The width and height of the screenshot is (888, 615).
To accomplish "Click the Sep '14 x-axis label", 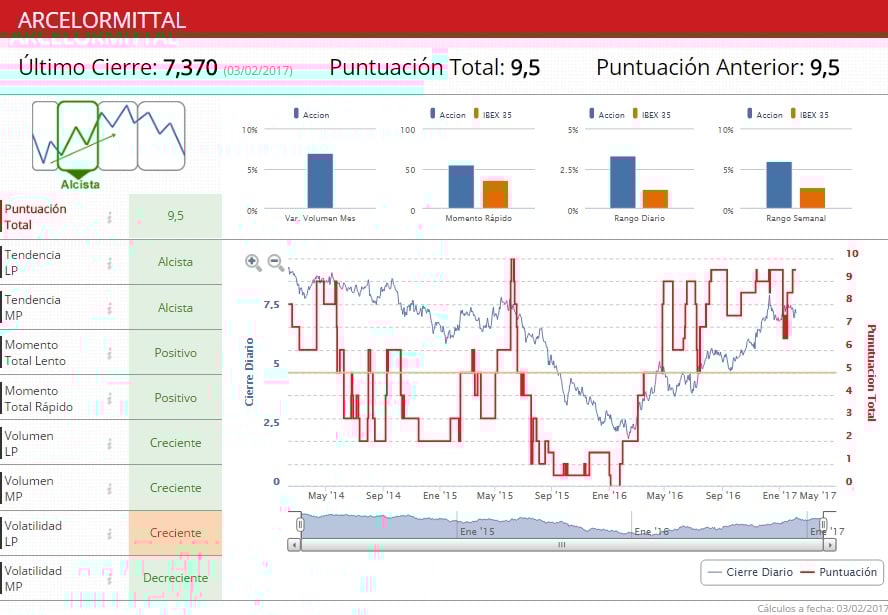I will point(383,496).
